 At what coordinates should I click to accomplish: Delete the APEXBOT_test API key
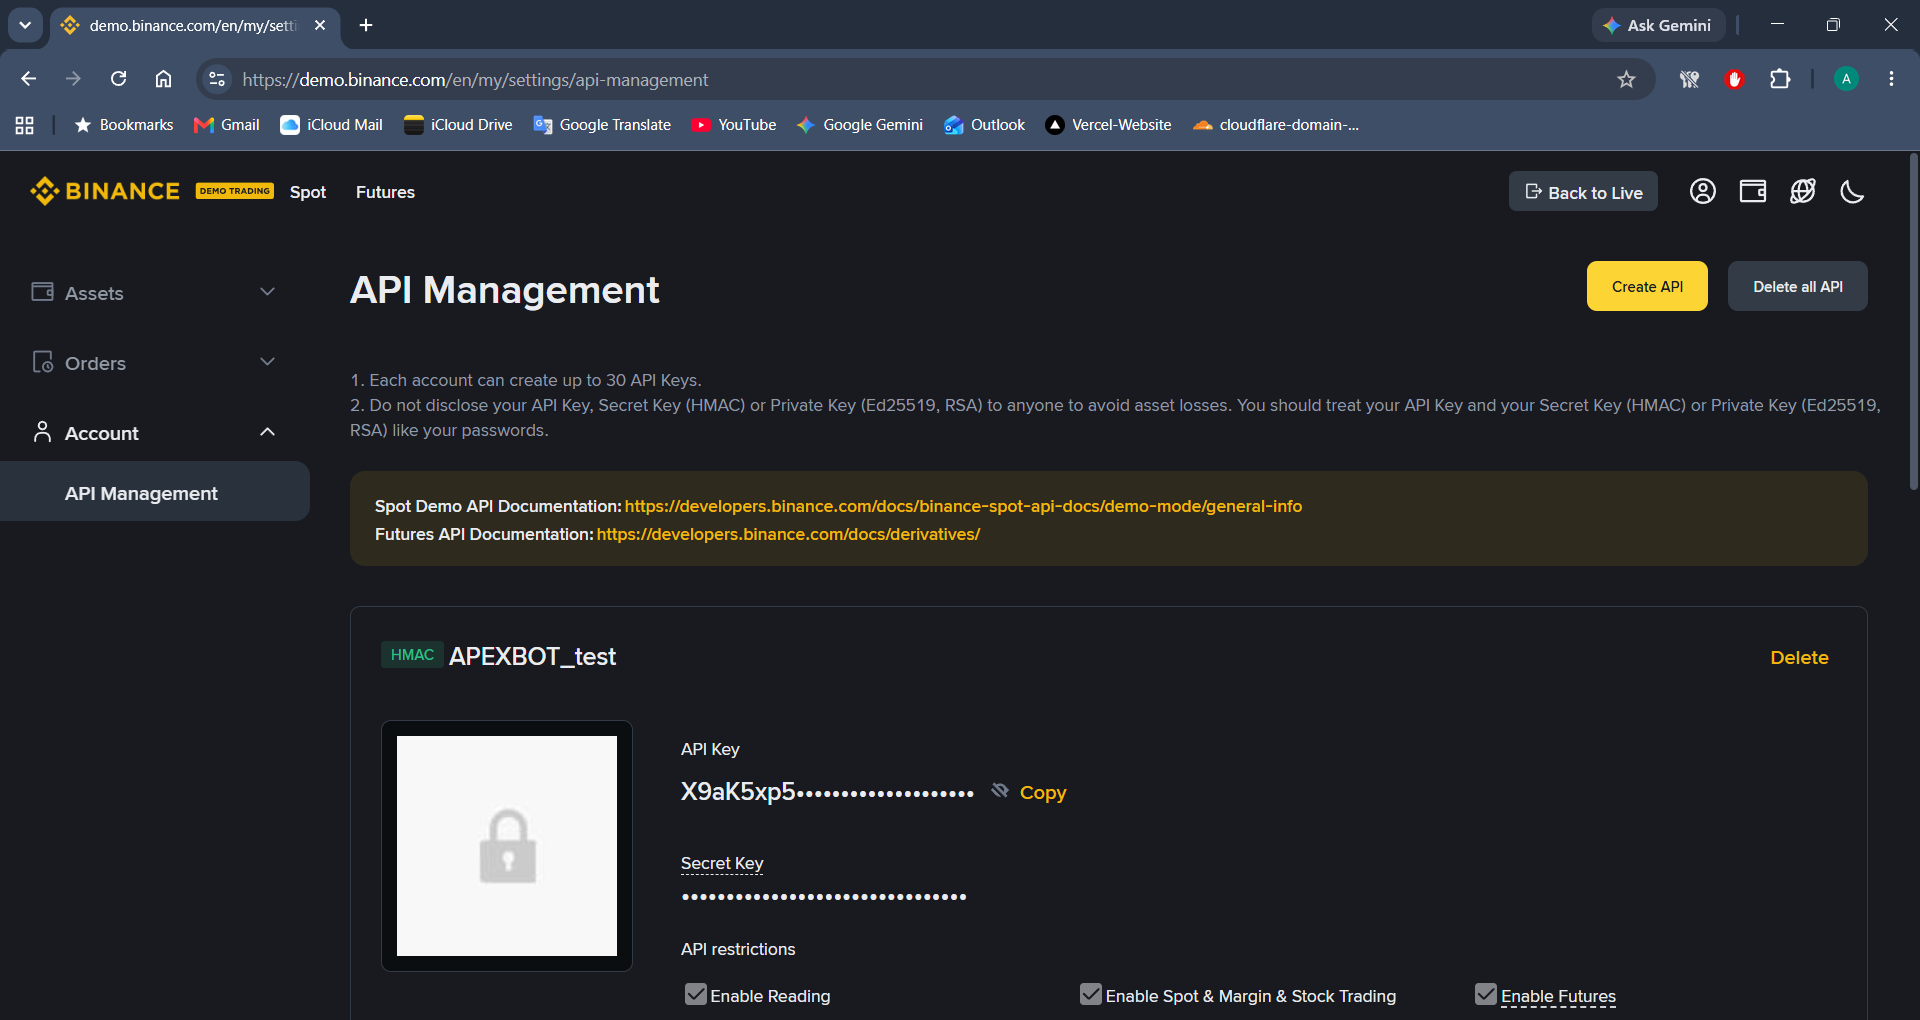1799,657
